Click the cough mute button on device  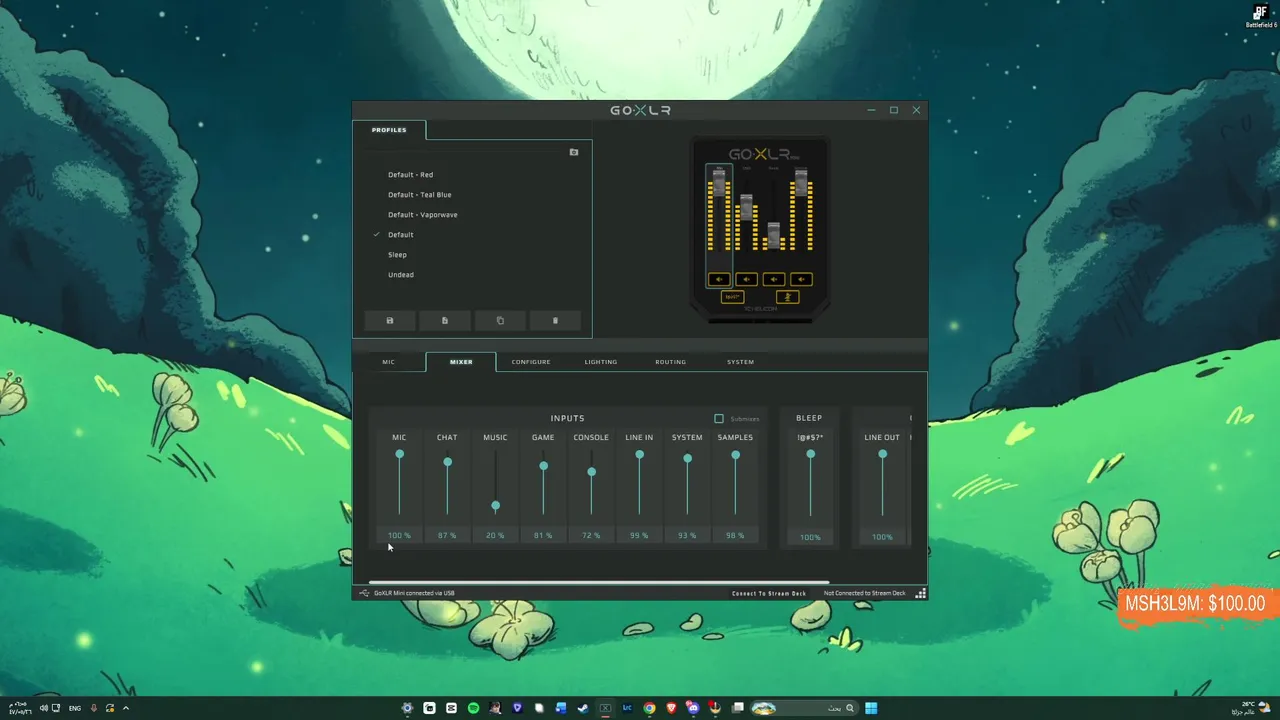[787, 297]
